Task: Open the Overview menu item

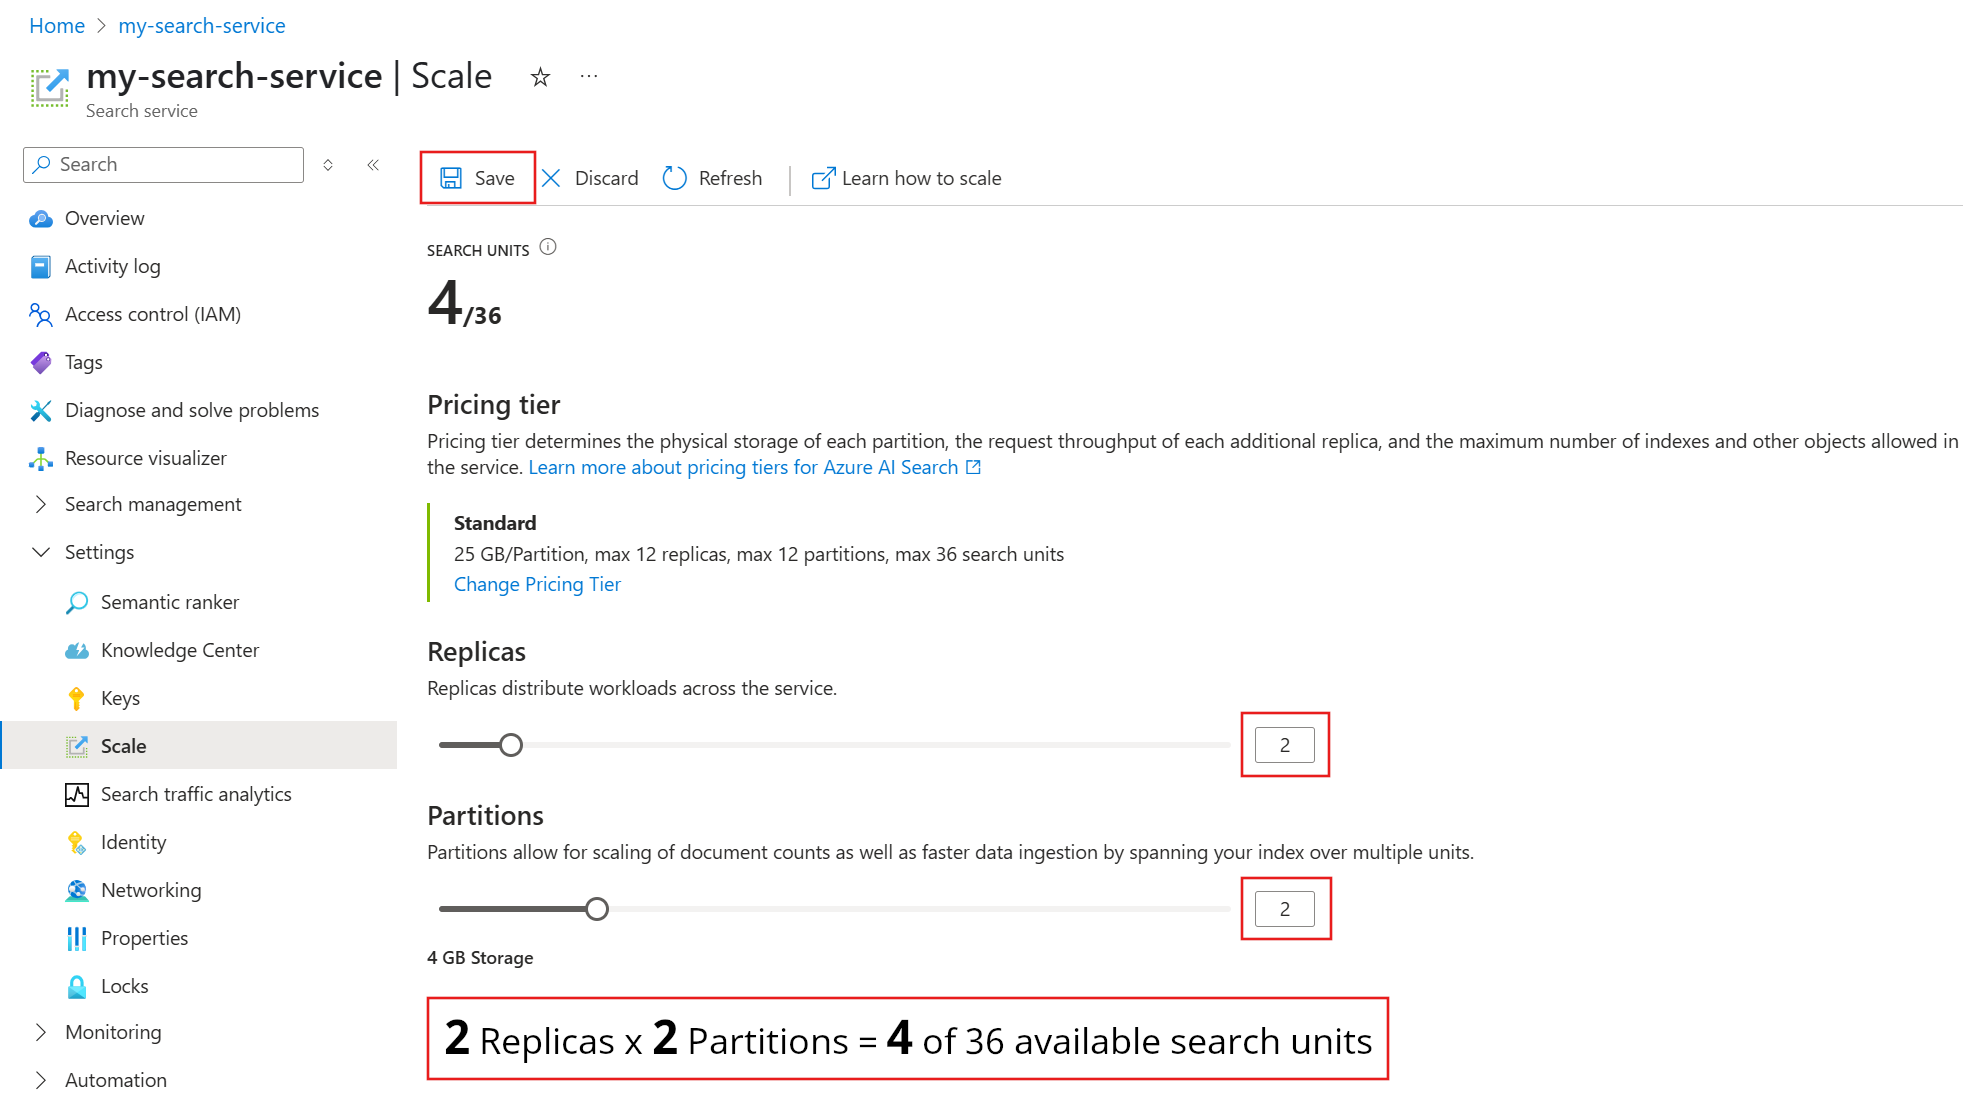Action: (104, 218)
